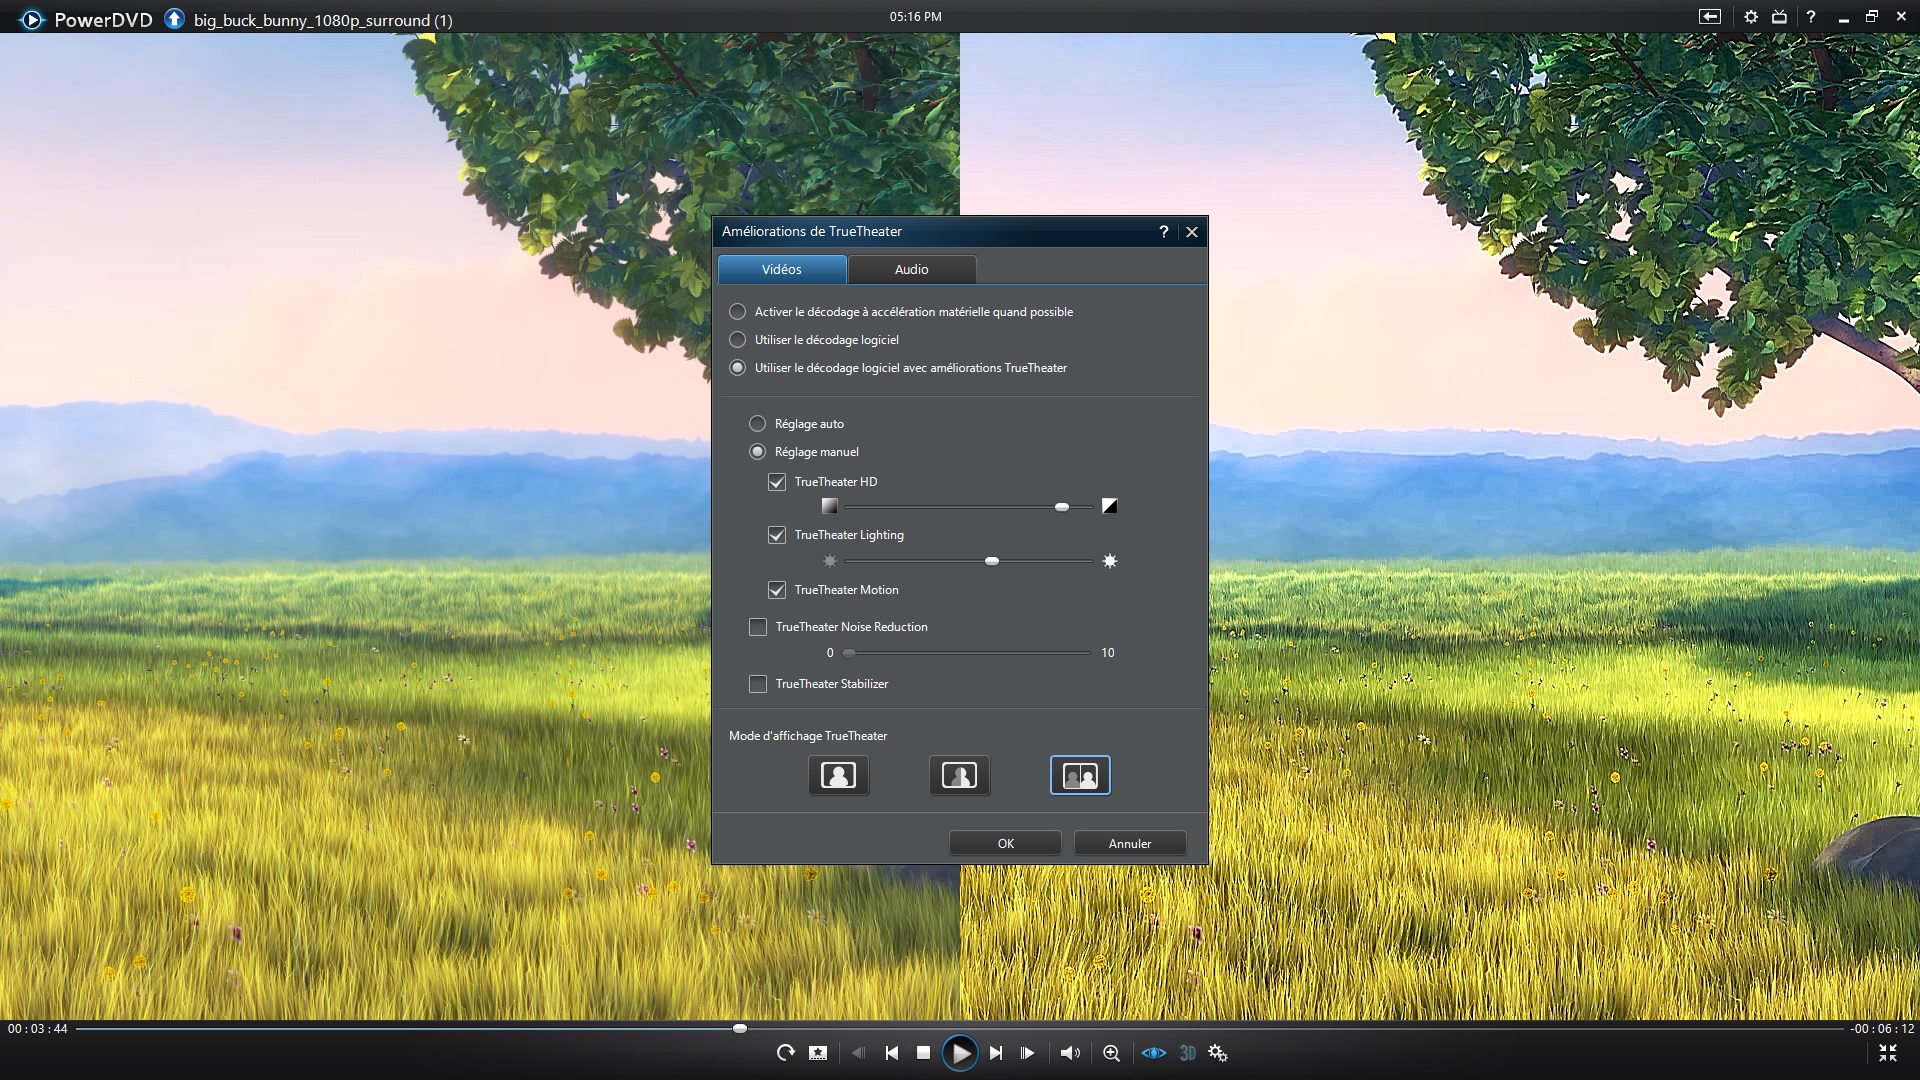Click the 'Mode d'affichage TrueTheater' label

click(808, 735)
